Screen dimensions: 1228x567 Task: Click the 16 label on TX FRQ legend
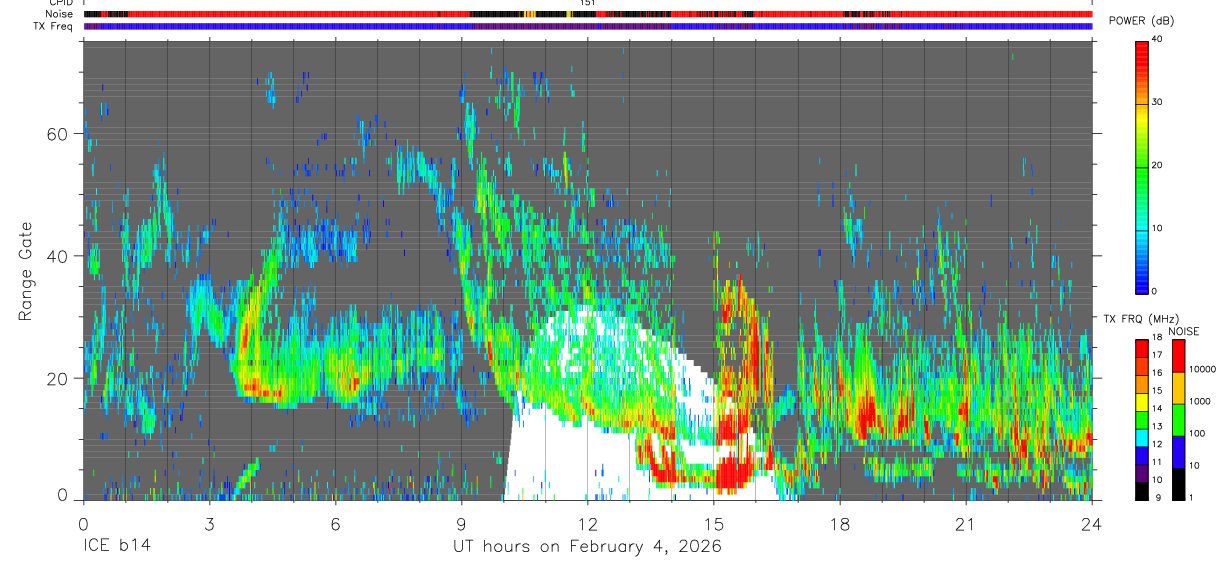[1157, 373]
